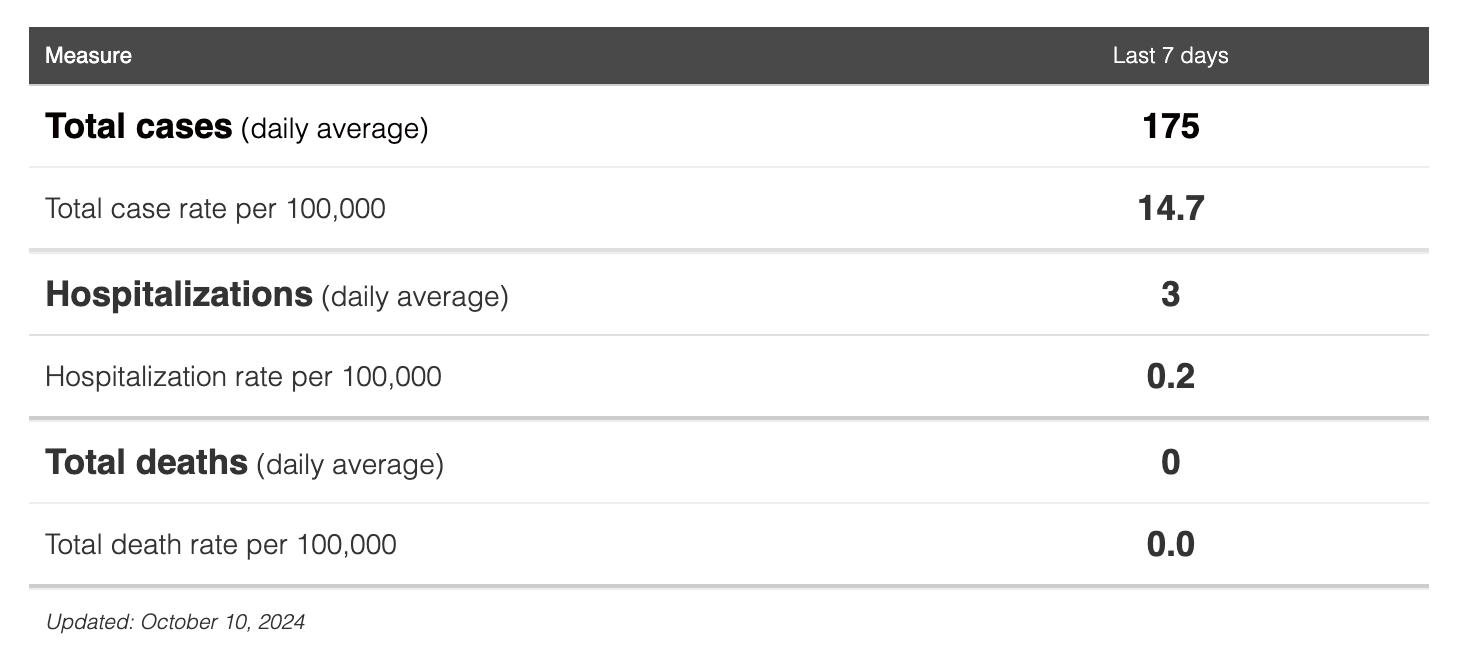Select the total deaths daily average value 0
This screenshot has width=1460, height=660.
click(1170, 463)
